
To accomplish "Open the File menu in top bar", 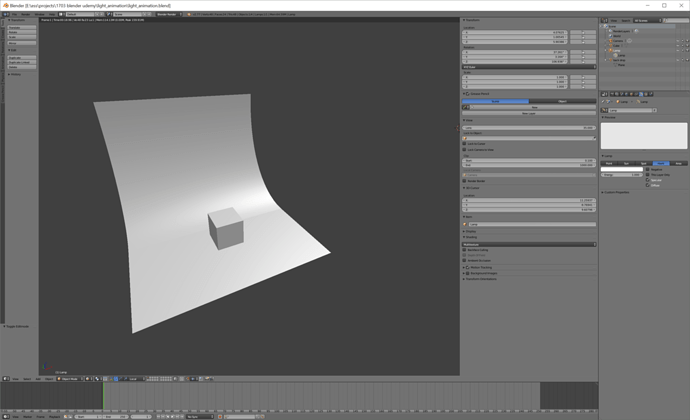I will pos(15,14).
